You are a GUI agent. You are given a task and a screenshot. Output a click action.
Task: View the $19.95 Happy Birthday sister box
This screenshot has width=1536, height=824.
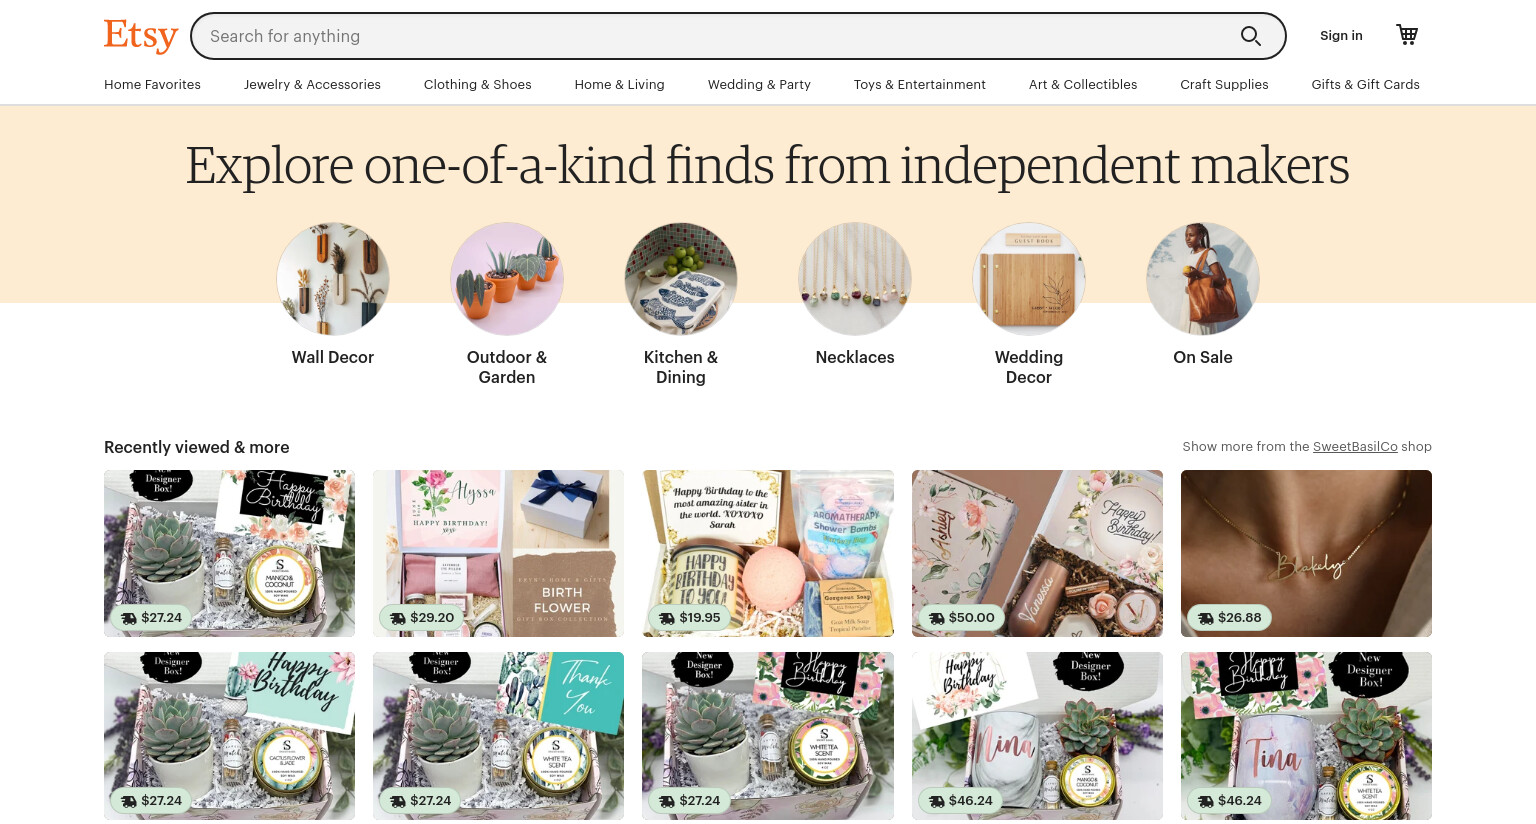pyautogui.click(x=768, y=553)
